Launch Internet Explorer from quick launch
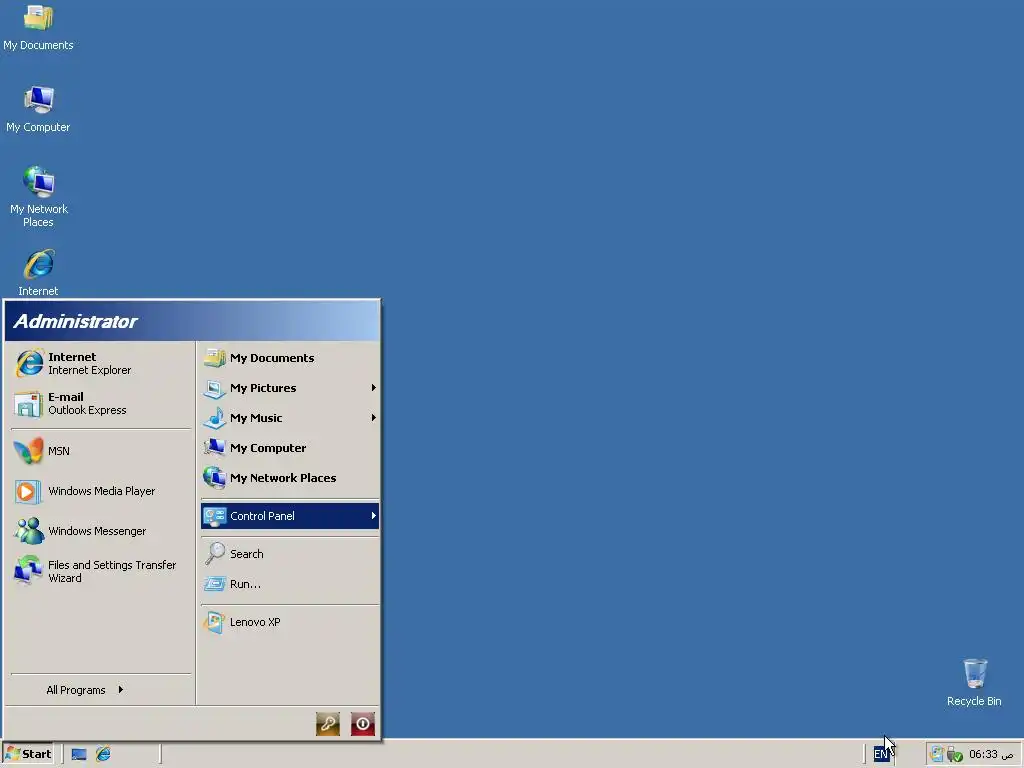 [x=103, y=754]
